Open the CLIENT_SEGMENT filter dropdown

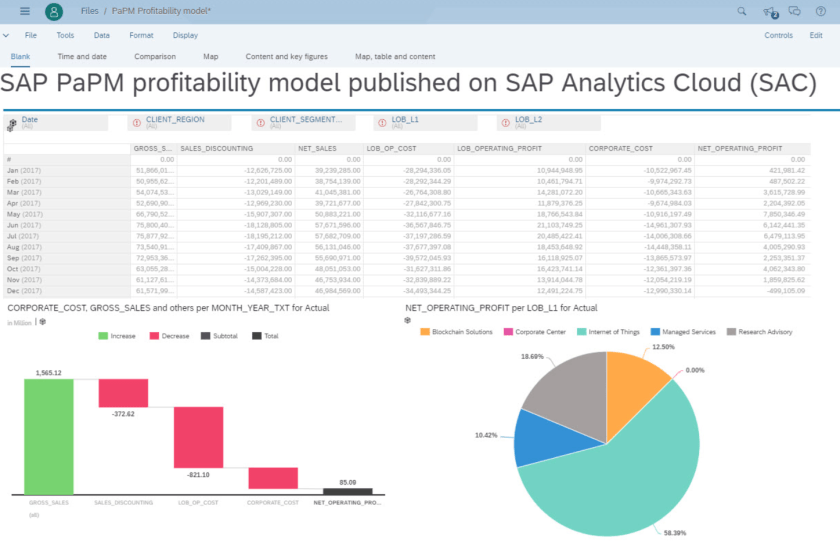point(303,122)
